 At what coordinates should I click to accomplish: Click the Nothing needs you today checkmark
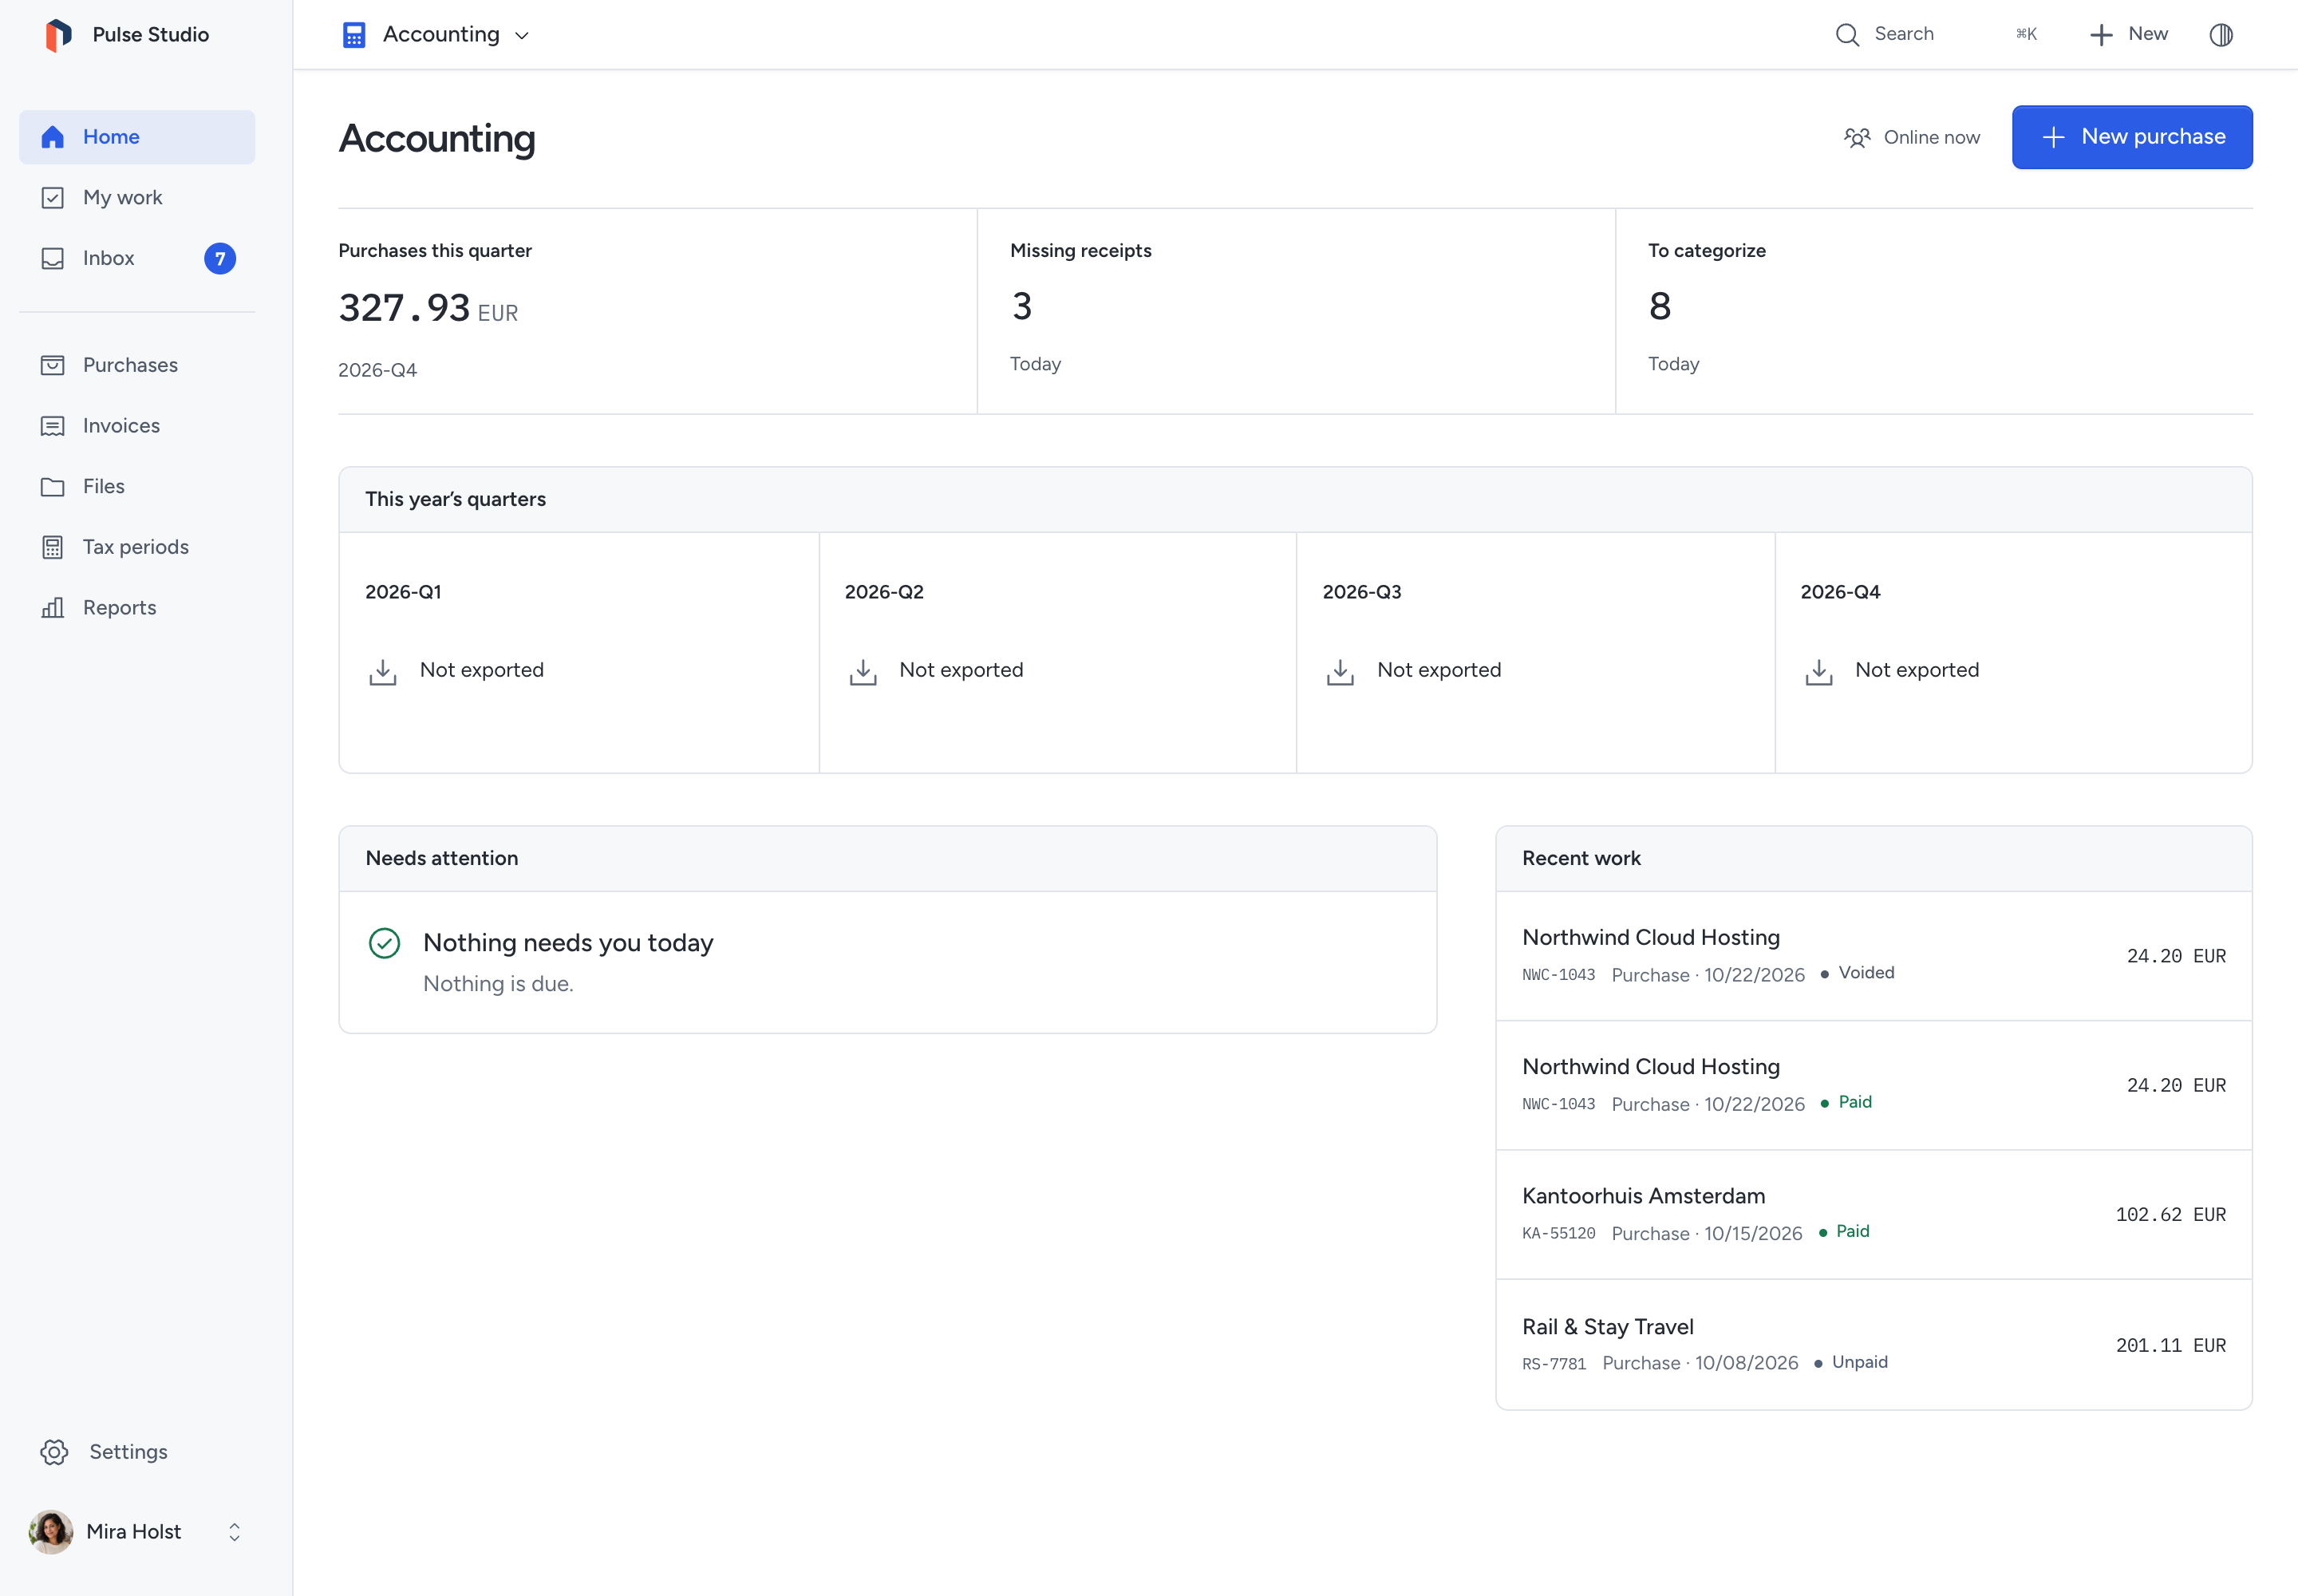pyautogui.click(x=385, y=943)
